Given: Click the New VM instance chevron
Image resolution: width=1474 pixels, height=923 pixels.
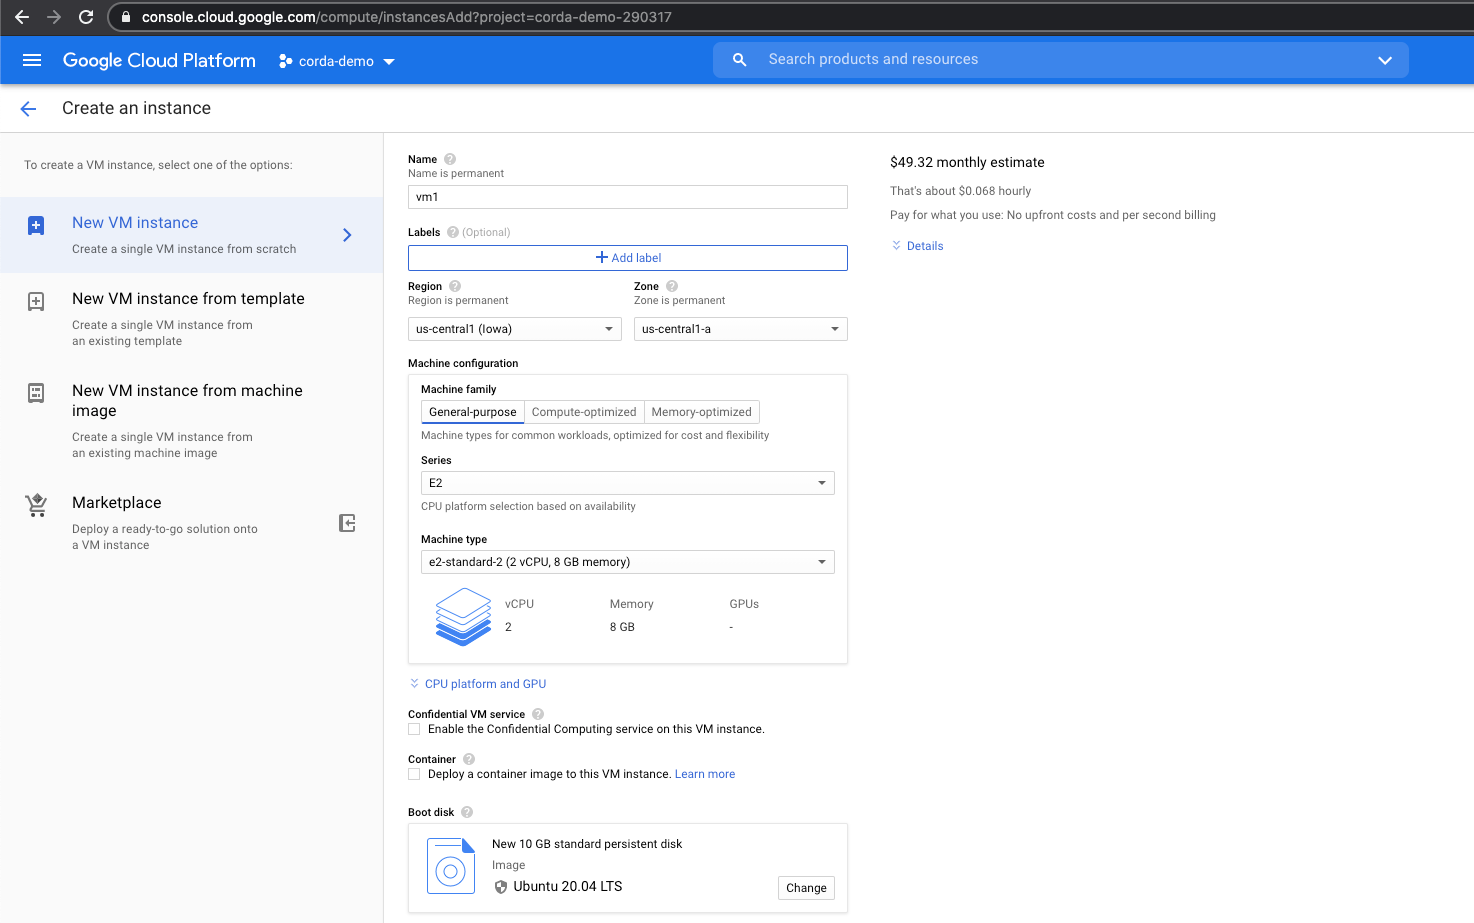Looking at the screenshot, I should tap(347, 235).
